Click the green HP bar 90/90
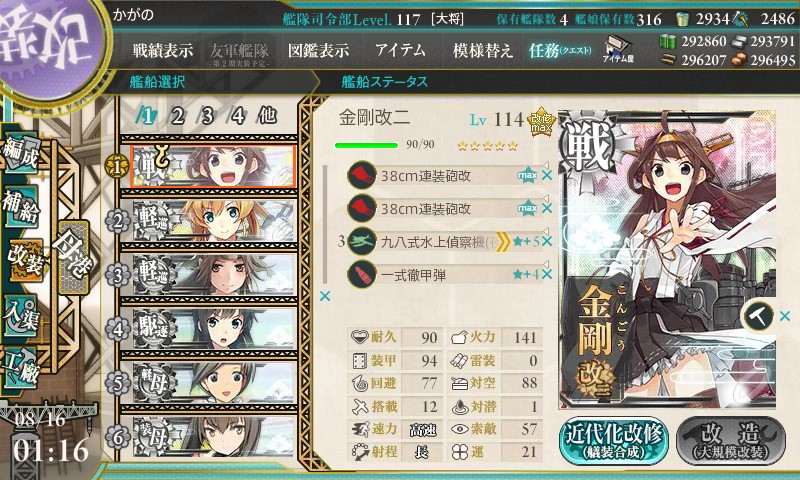The width and height of the screenshot is (800, 480). pos(366,145)
